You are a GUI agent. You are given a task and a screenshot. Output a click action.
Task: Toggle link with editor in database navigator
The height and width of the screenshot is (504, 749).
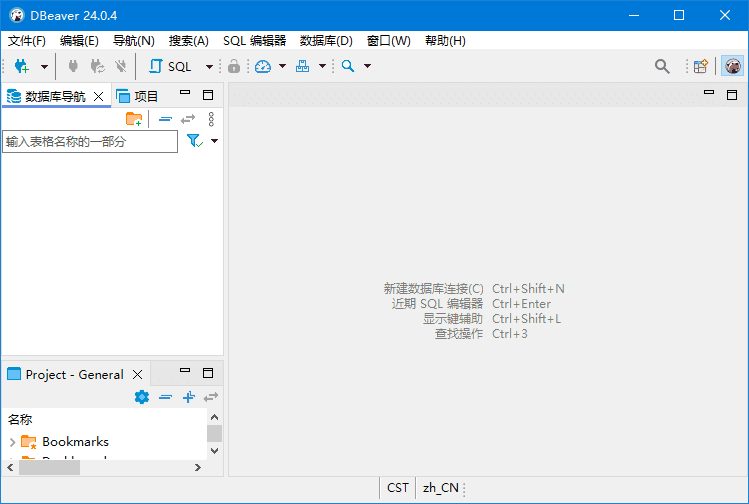(x=187, y=119)
